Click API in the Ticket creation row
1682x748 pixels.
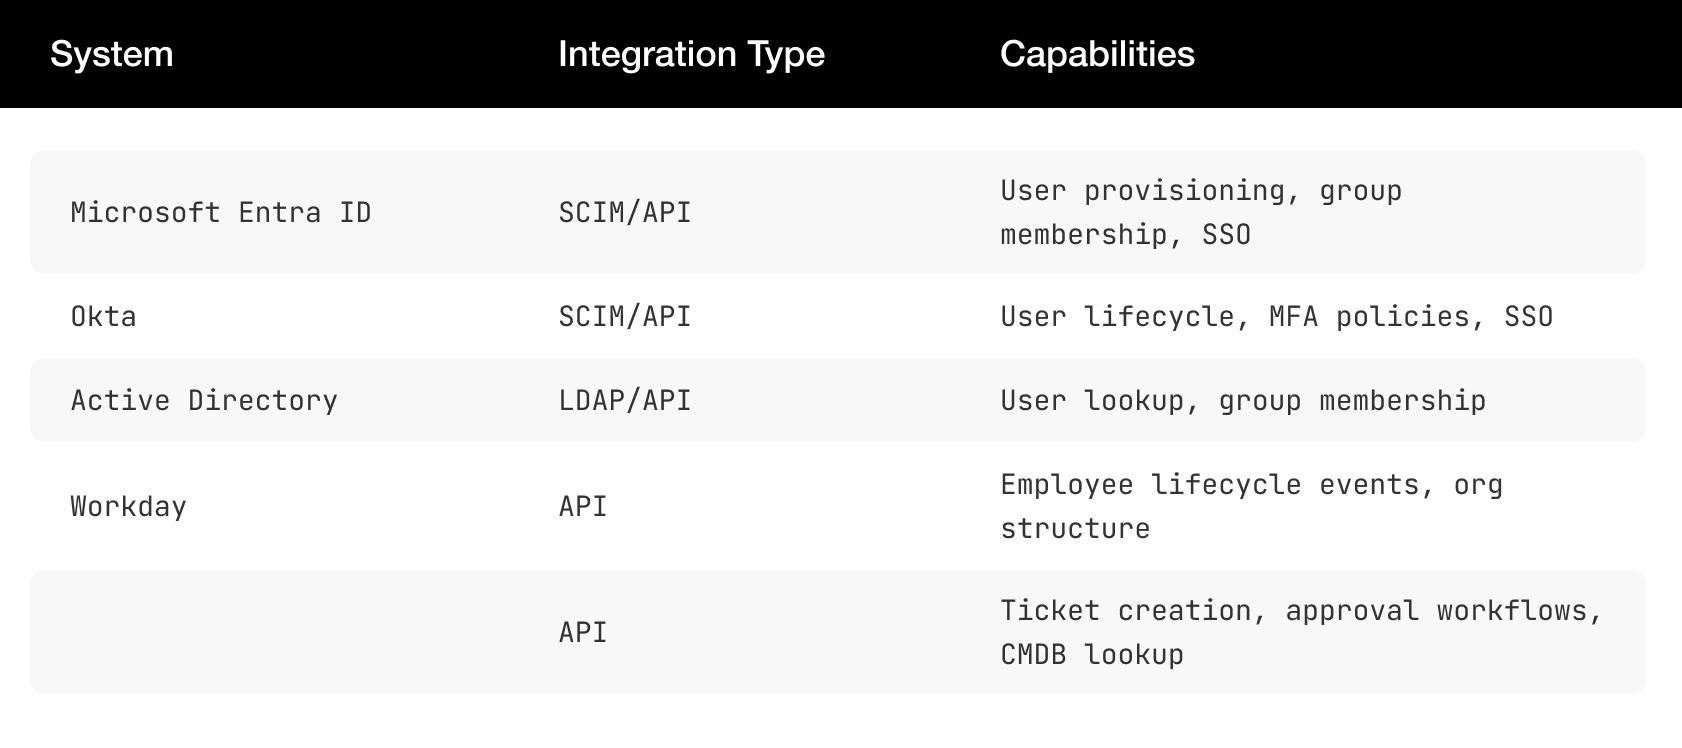coord(583,632)
